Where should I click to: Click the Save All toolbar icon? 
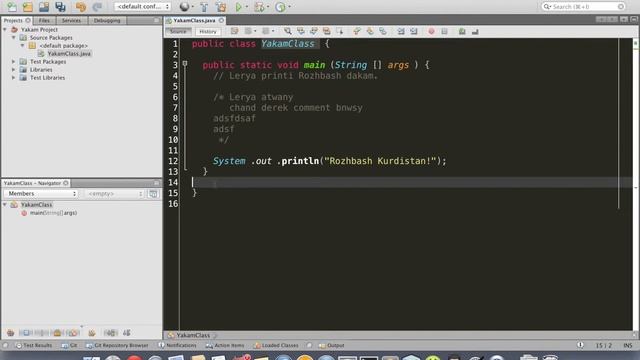click(x=60, y=7)
